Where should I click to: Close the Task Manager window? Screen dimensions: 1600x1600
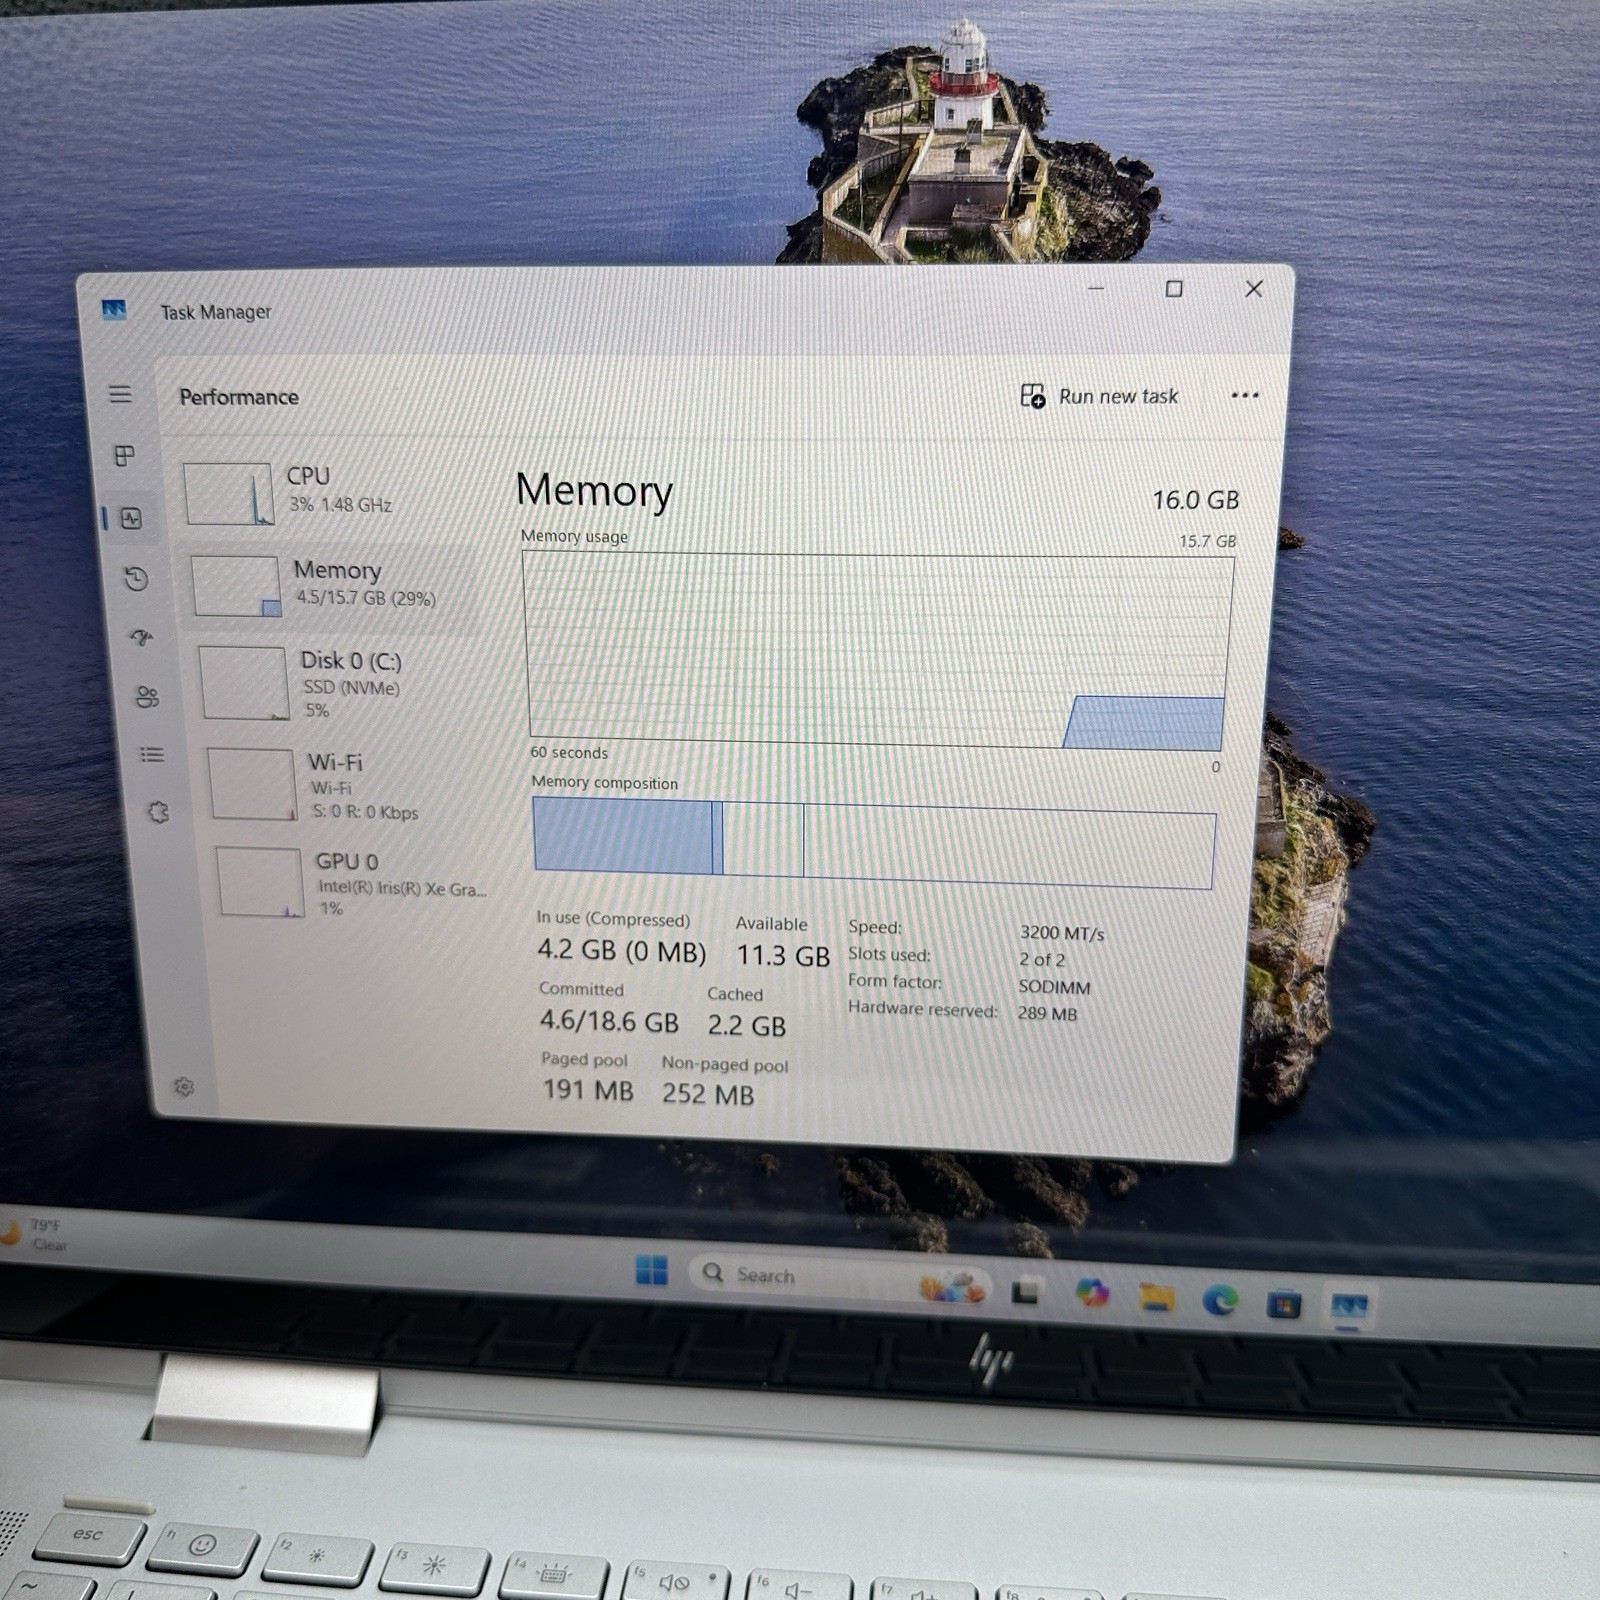tap(1254, 289)
